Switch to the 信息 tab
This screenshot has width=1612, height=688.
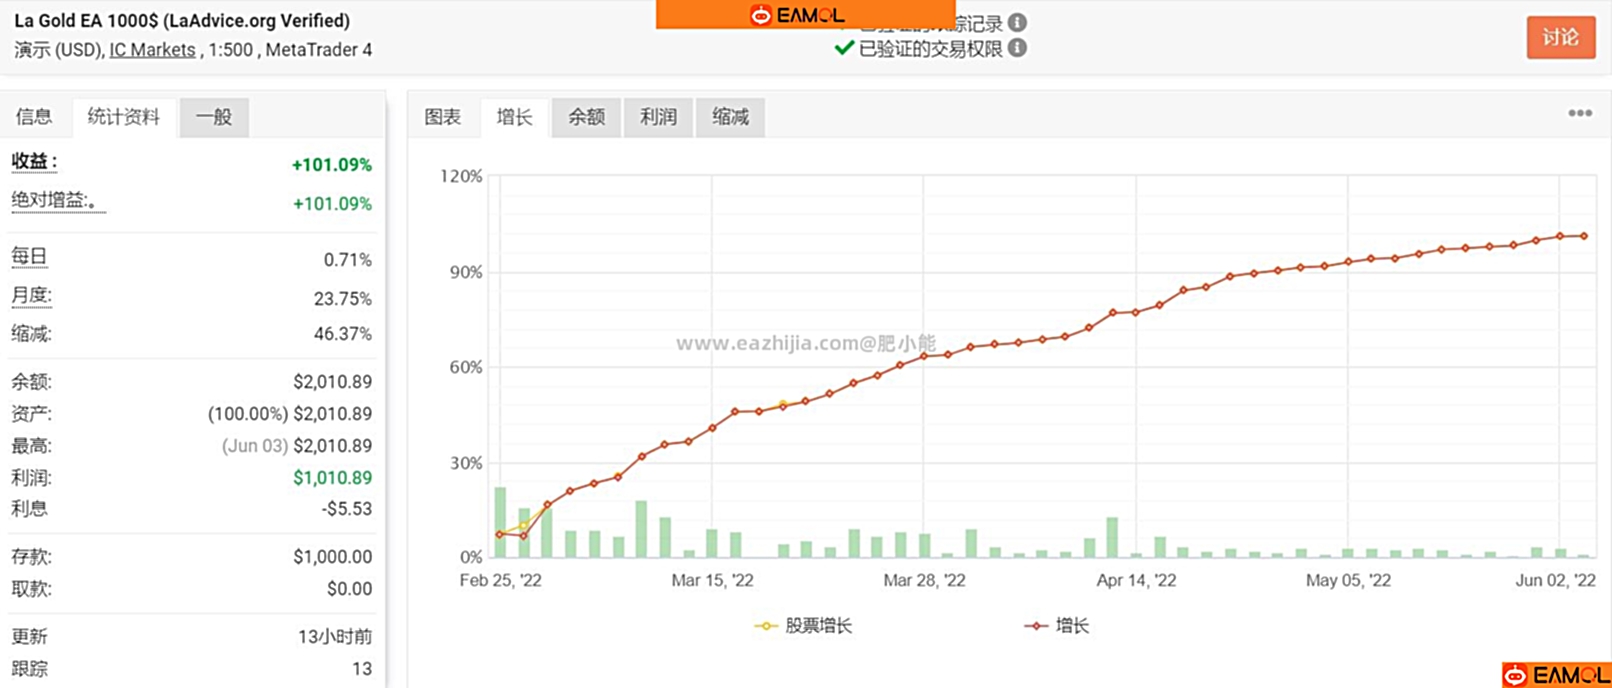pos(34,117)
